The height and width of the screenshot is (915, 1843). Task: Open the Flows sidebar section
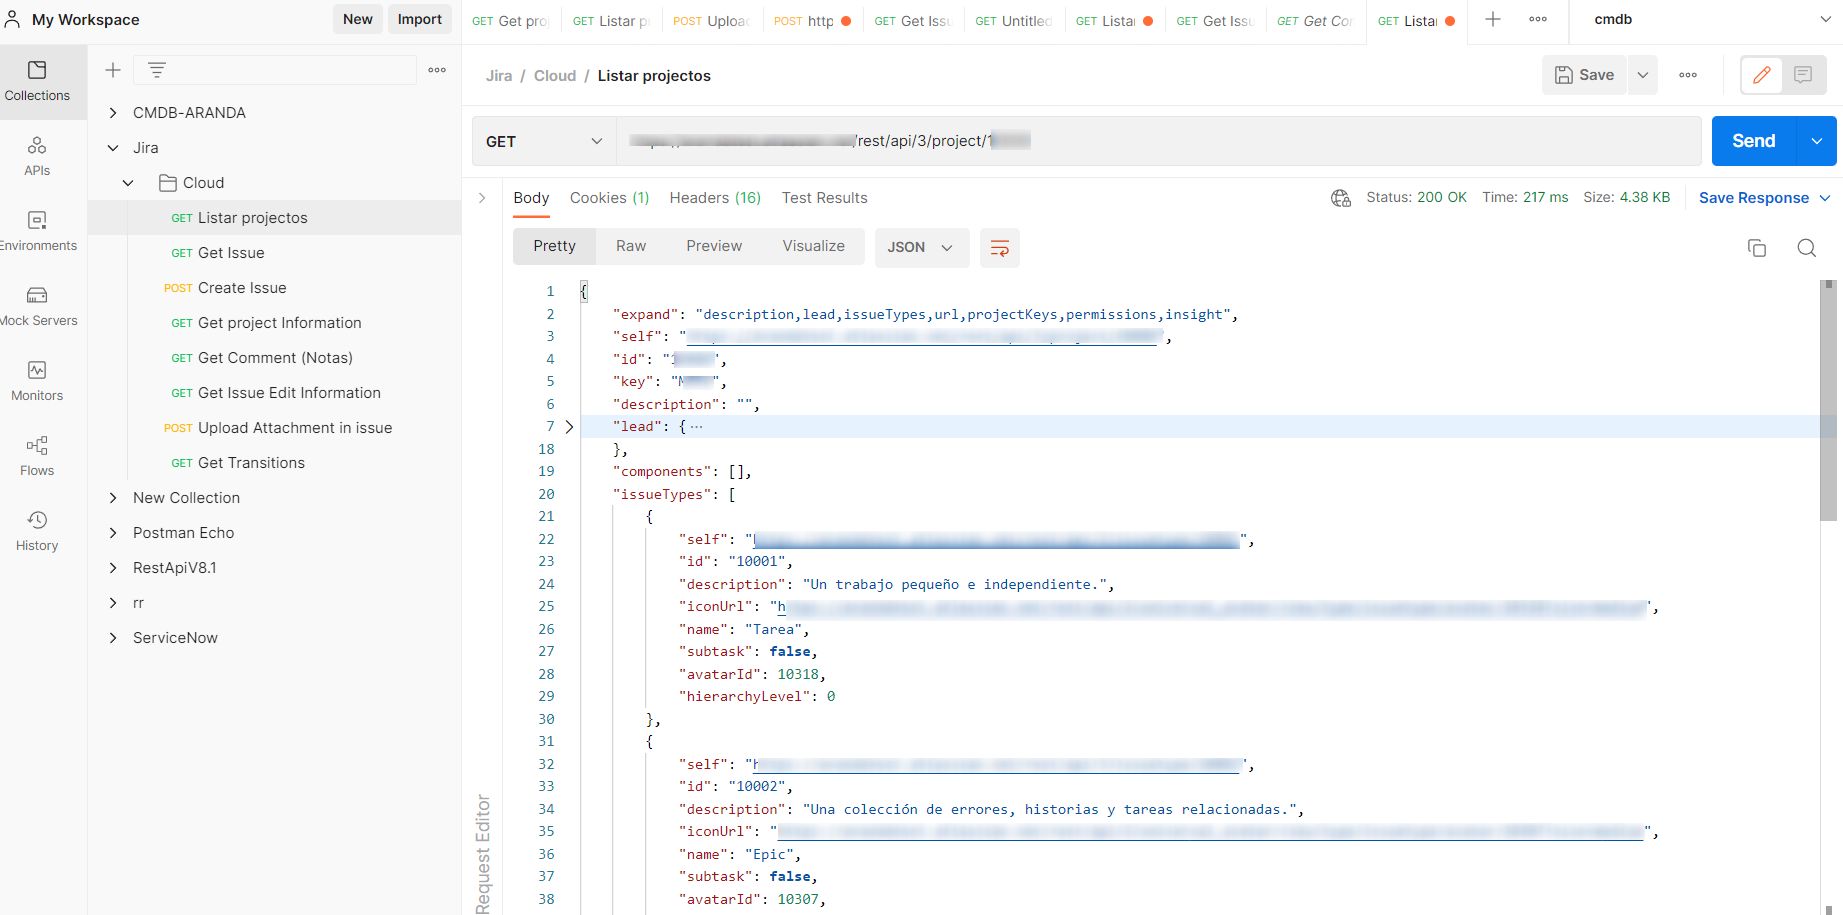point(37,456)
